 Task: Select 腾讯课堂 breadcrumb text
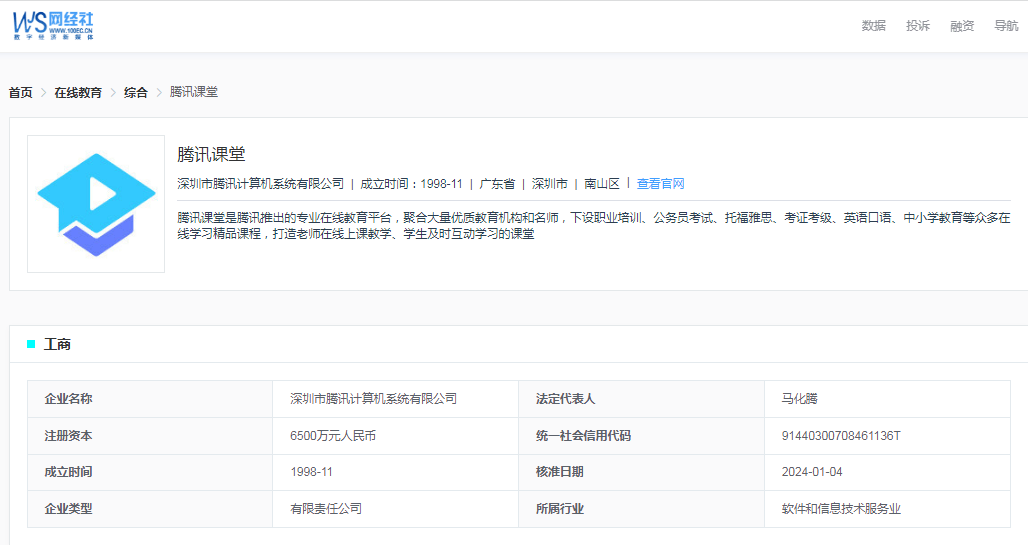[193, 92]
